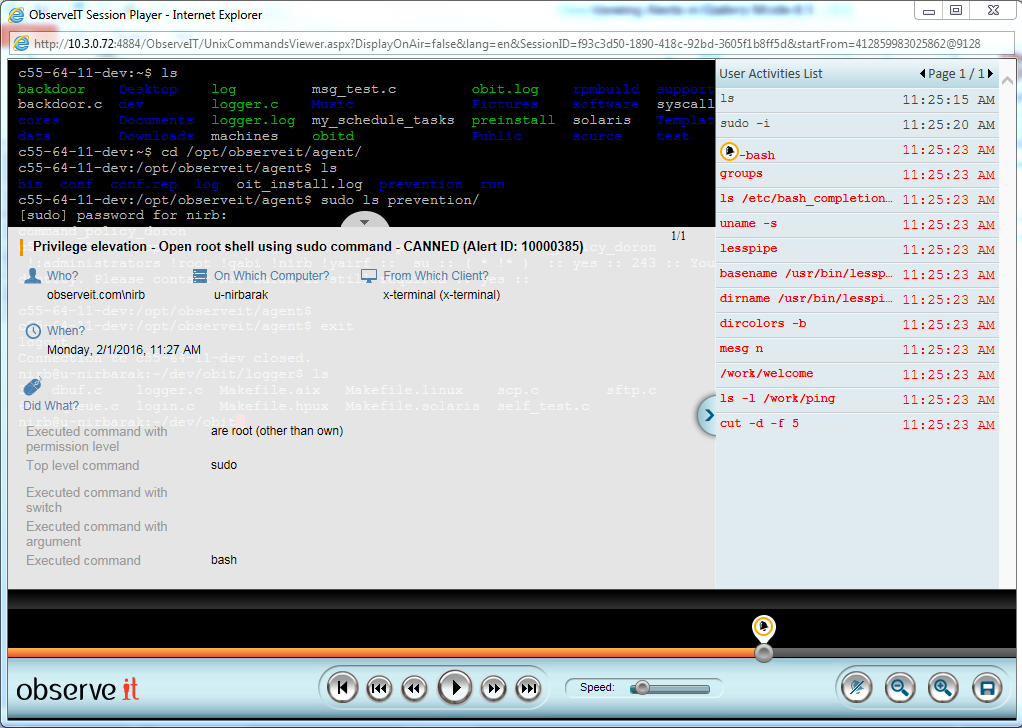The height and width of the screenshot is (728, 1022).
Task: Click the rewind button
Action: coord(413,687)
